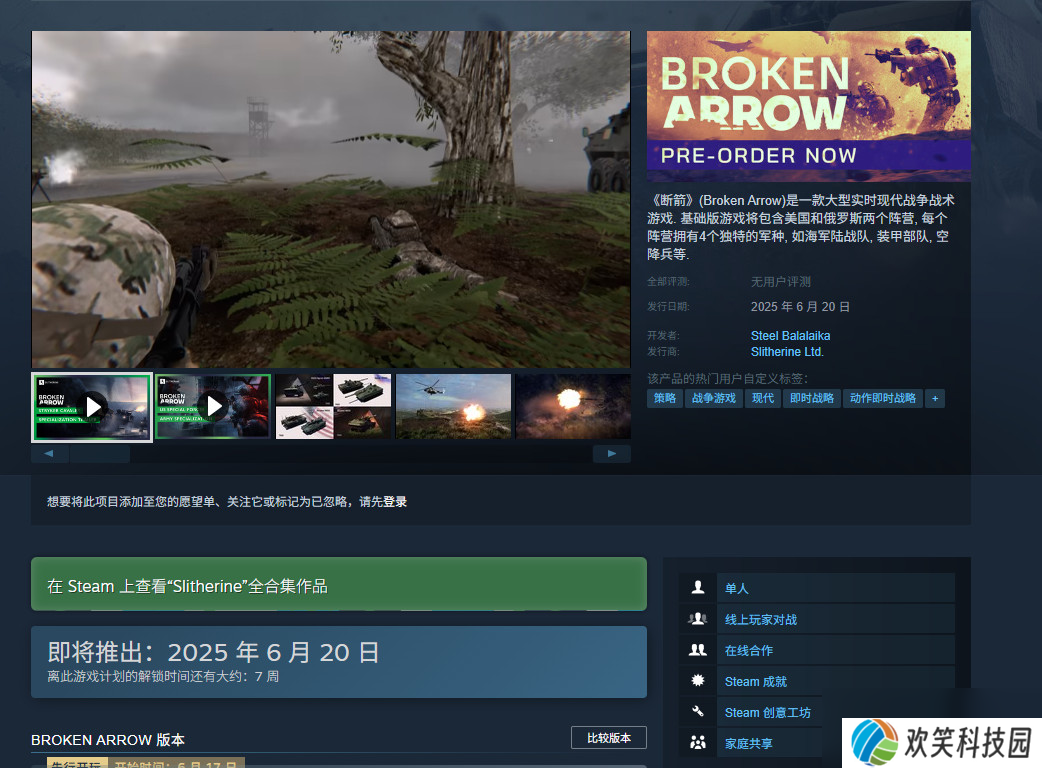Click the 比较版本 compare editions button
Screen dimensions: 1042x768
[x=609, y=737]
